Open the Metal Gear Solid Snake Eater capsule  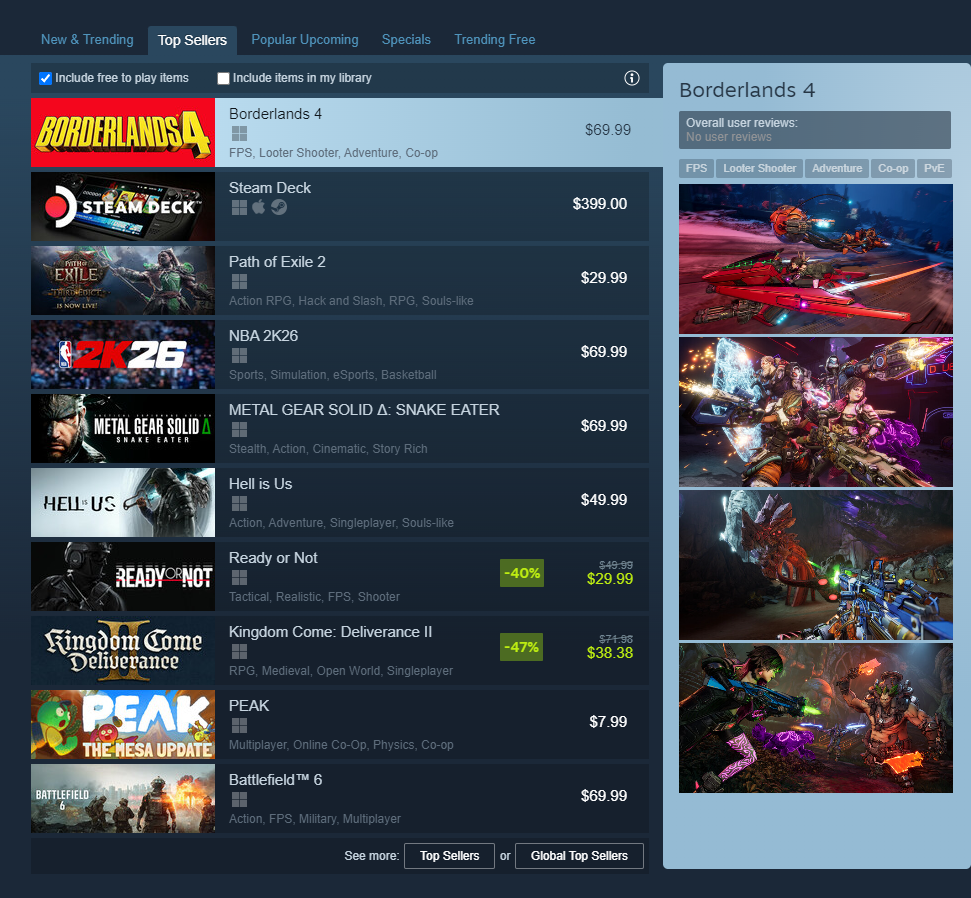pyautogui.click(x=123, y=429)
